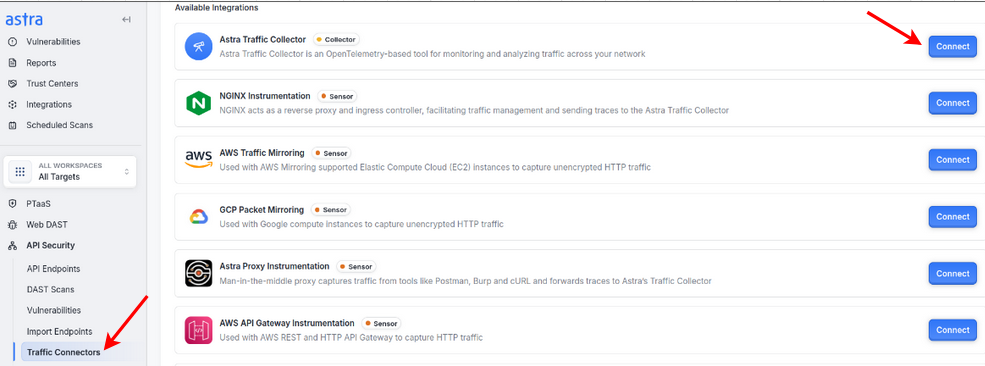Click the 'GCP Packet Mirroring' title
Image resolution: width=985 pixels, height=366 pixels.
coord(262,210)
